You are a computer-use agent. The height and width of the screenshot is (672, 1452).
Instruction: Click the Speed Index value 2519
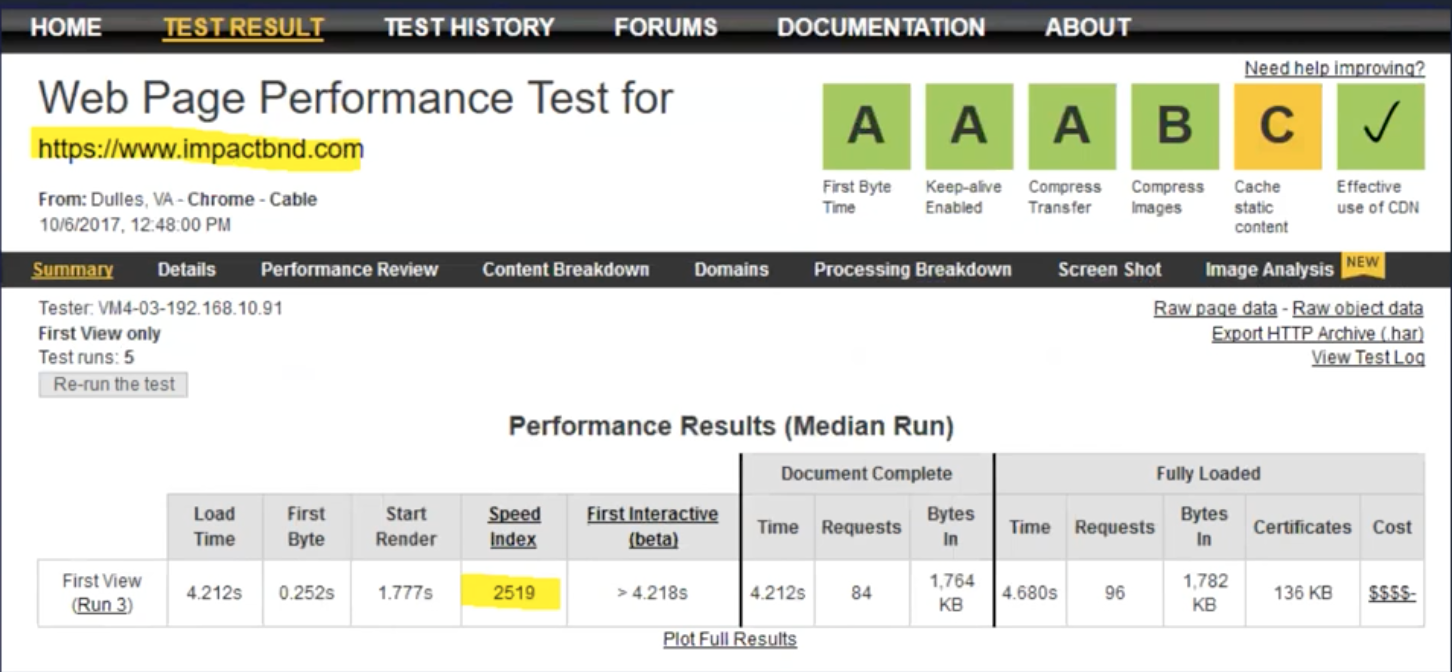(x=514, y=593)
